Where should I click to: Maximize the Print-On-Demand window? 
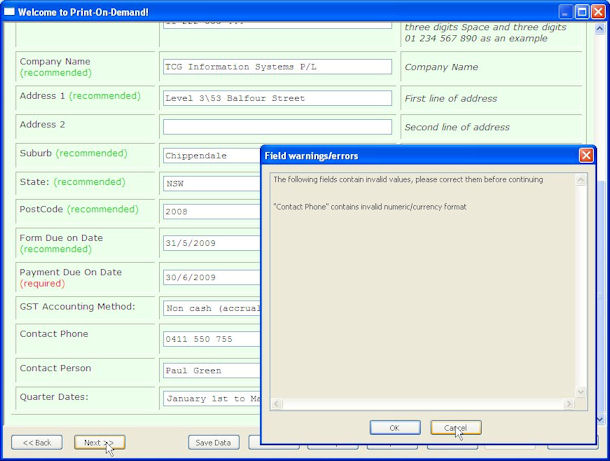(x=582, y=11)
